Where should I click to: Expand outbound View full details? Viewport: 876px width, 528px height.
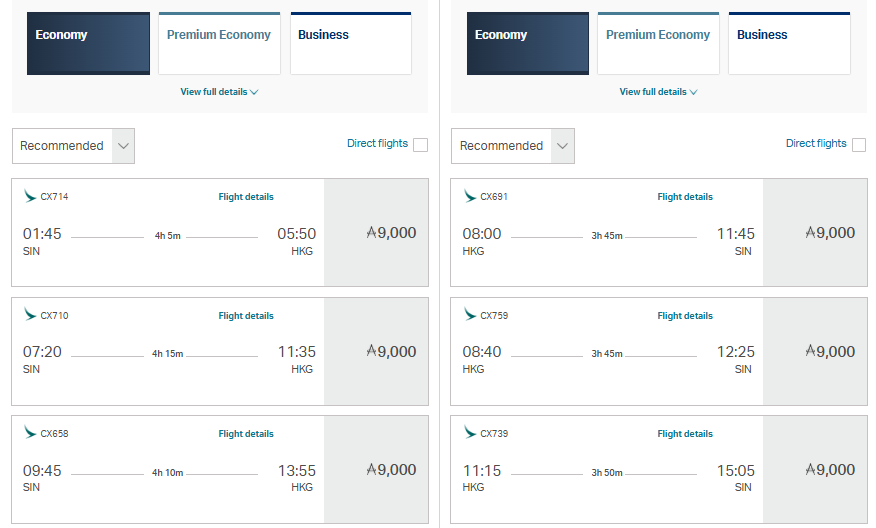coord(219,92)
